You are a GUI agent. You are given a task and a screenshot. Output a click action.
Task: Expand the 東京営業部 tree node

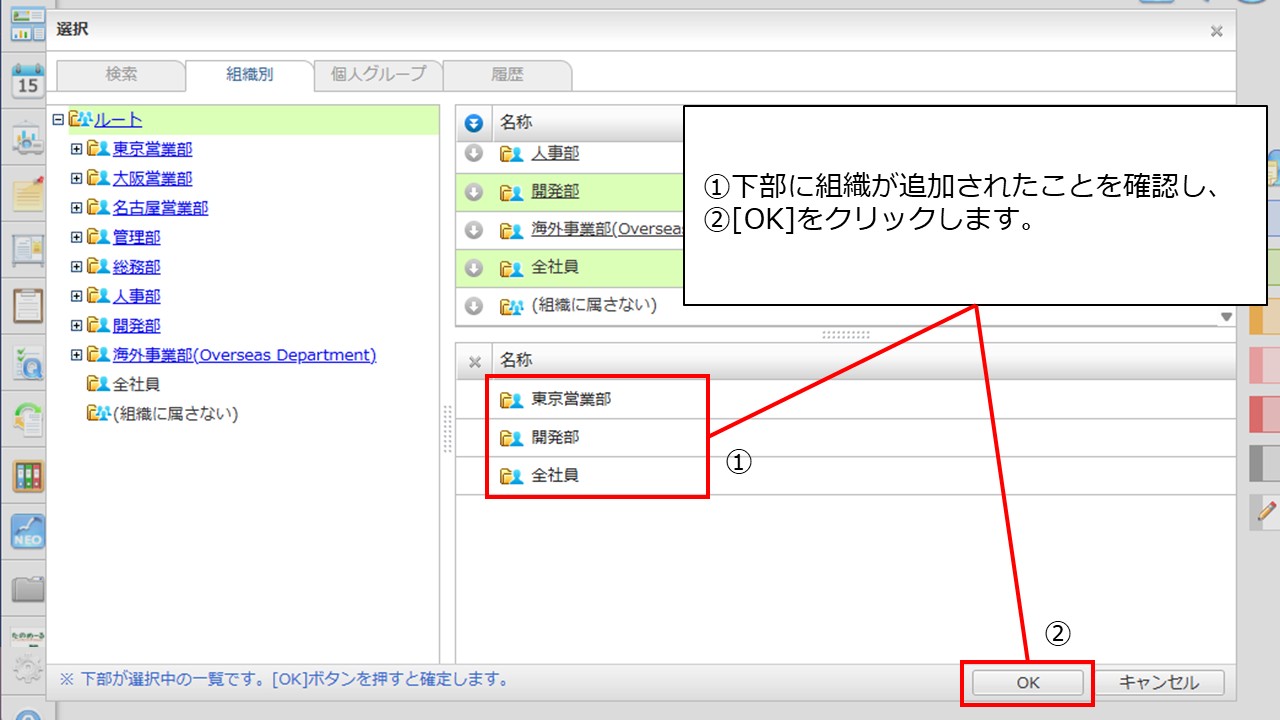[76, 149]
